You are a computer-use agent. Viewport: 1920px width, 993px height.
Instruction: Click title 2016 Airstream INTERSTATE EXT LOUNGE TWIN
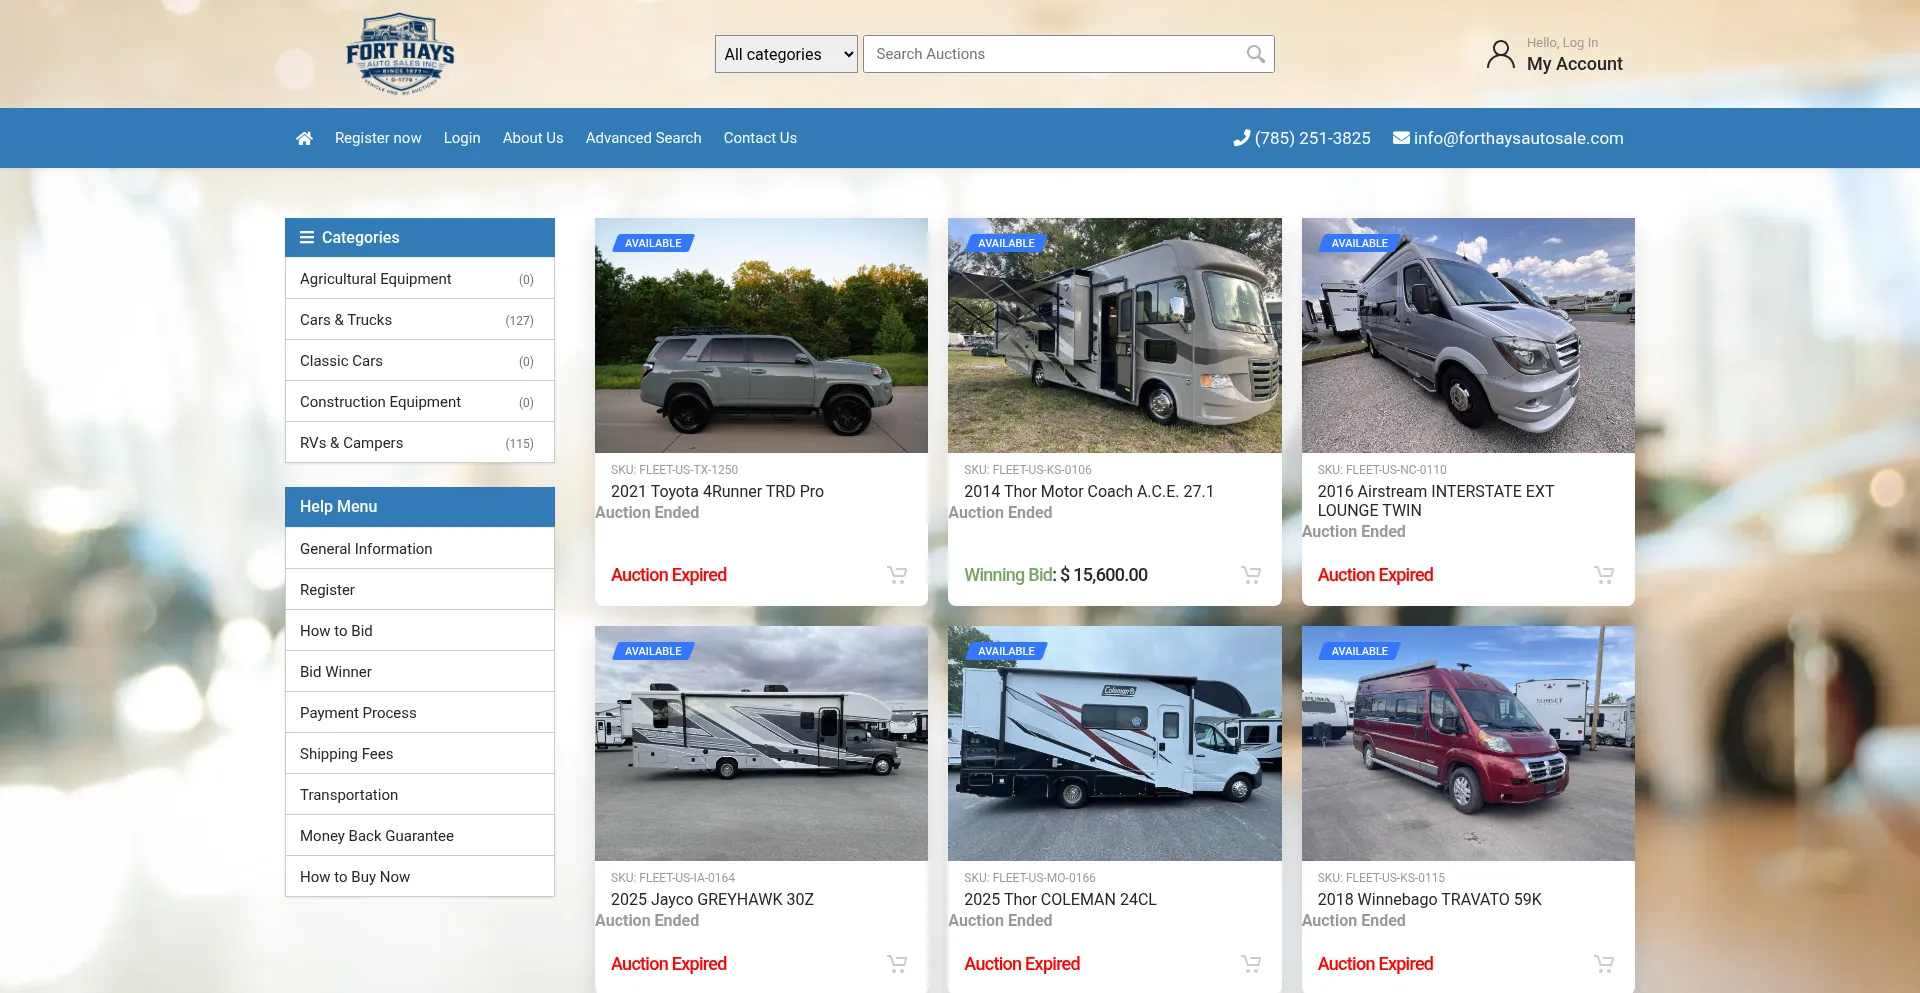click(1436, 501)
